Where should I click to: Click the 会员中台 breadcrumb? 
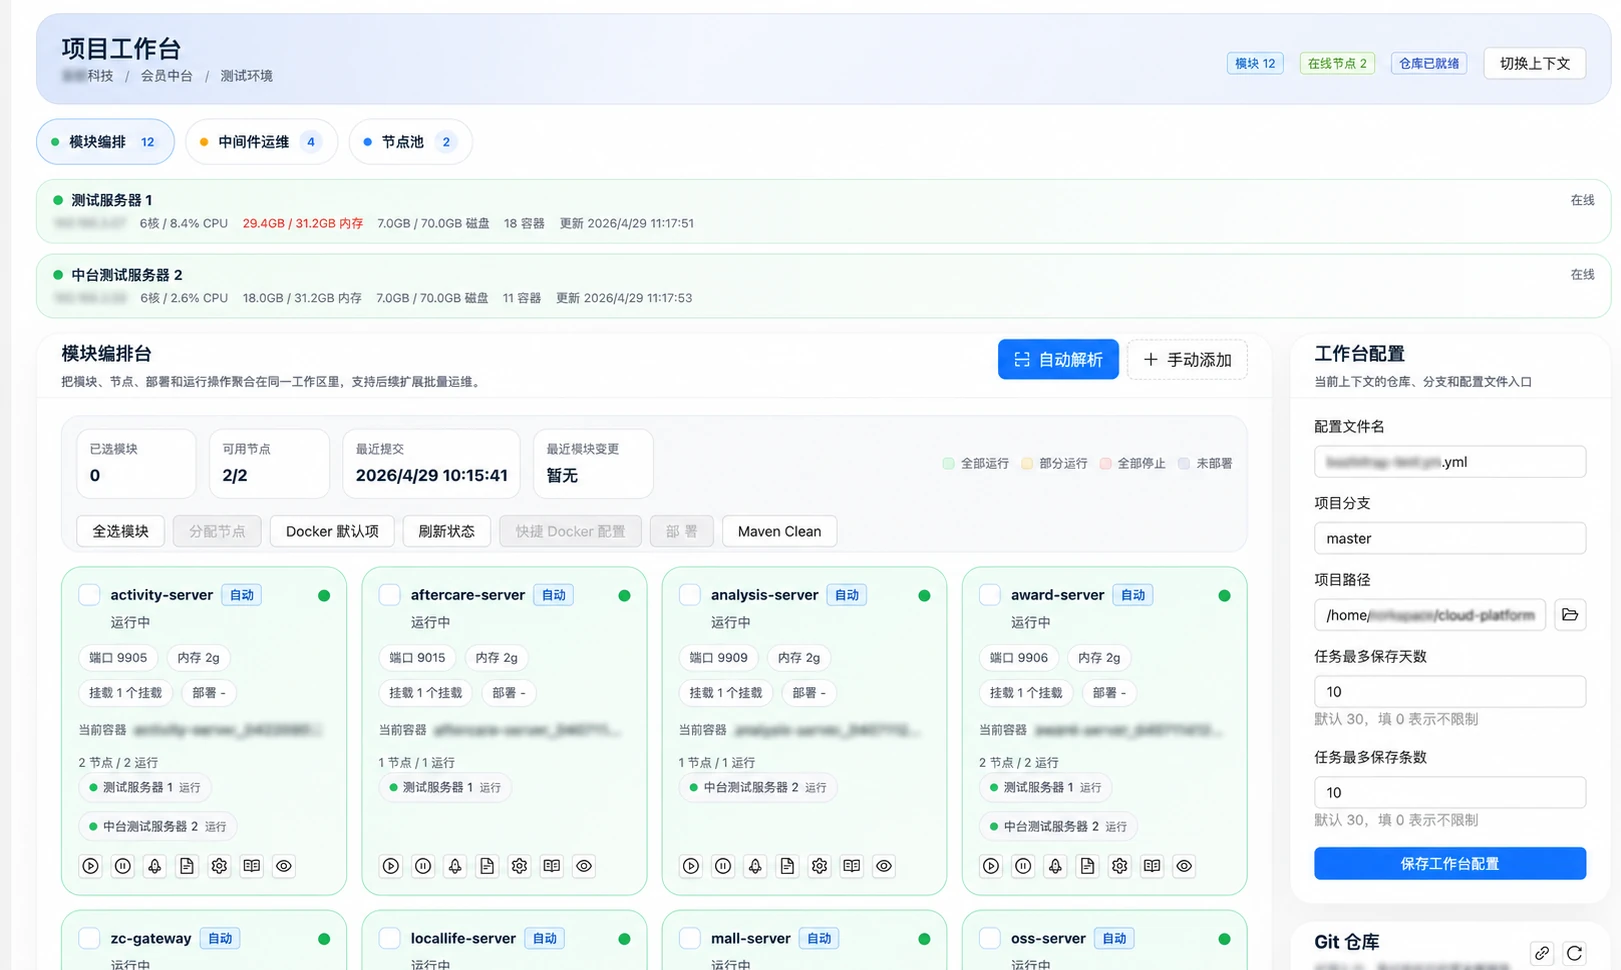click(x=166, y=76)
